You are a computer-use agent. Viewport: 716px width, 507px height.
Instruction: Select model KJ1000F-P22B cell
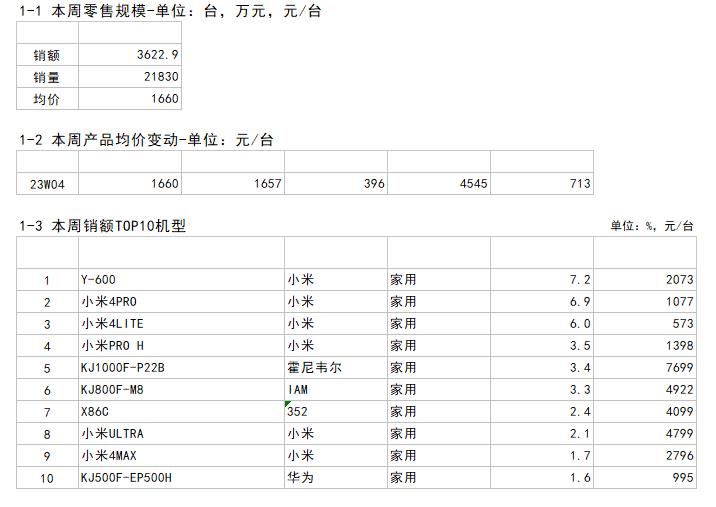coord(181,368)
